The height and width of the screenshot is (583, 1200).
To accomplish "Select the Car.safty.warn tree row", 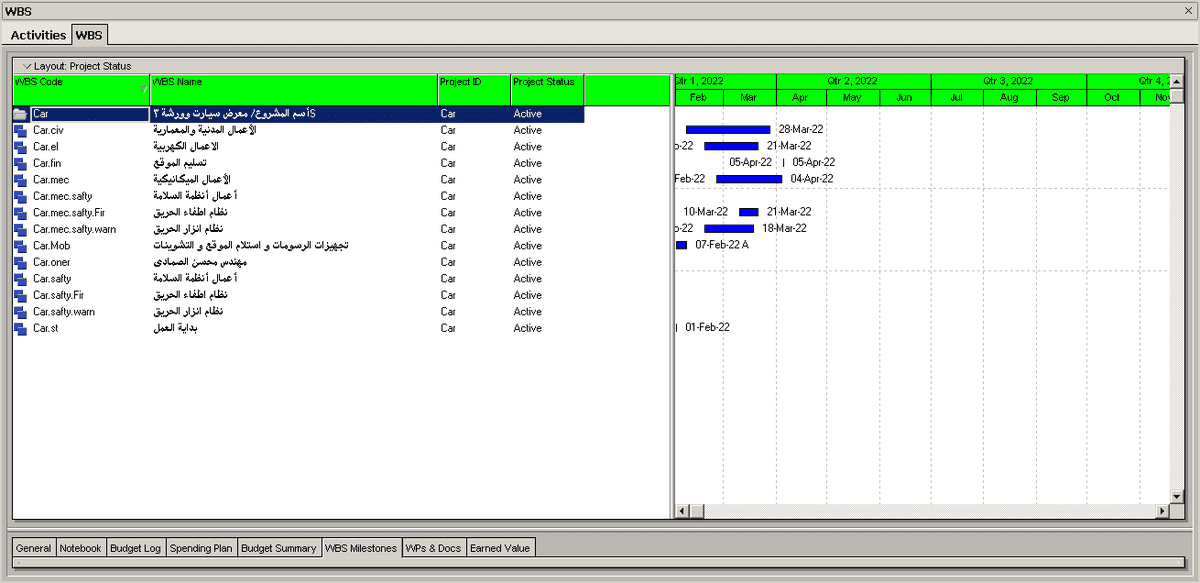I will tap(77, 312).
